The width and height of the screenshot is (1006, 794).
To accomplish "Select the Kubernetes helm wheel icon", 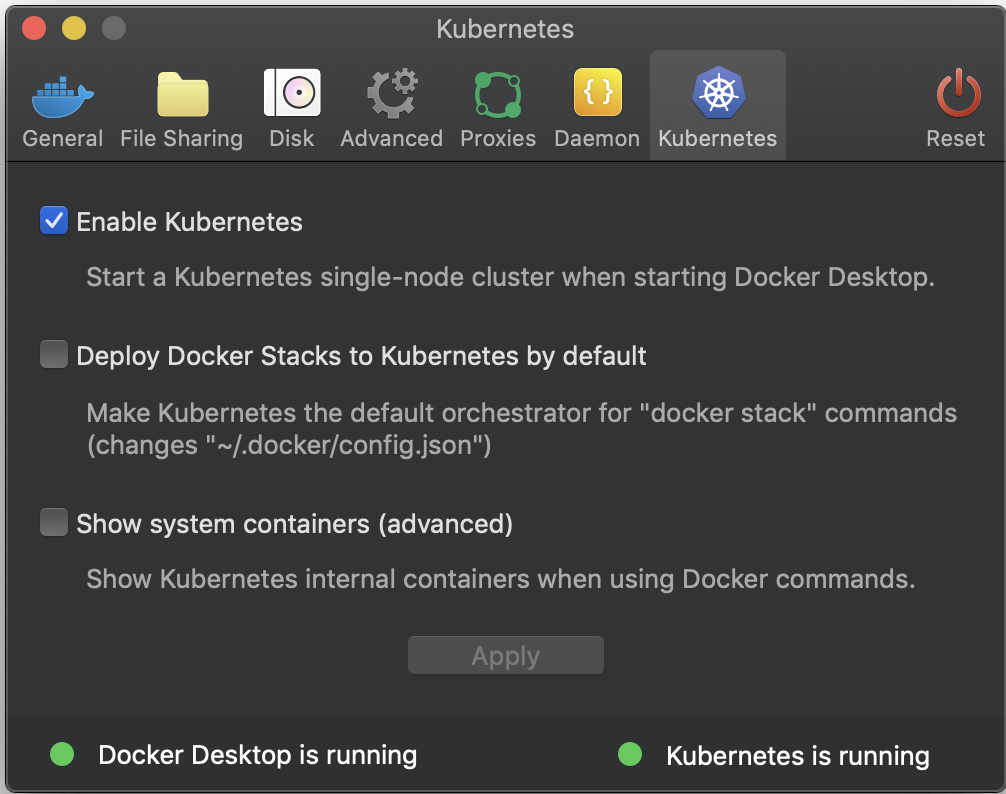I will (x=717, y=92).
